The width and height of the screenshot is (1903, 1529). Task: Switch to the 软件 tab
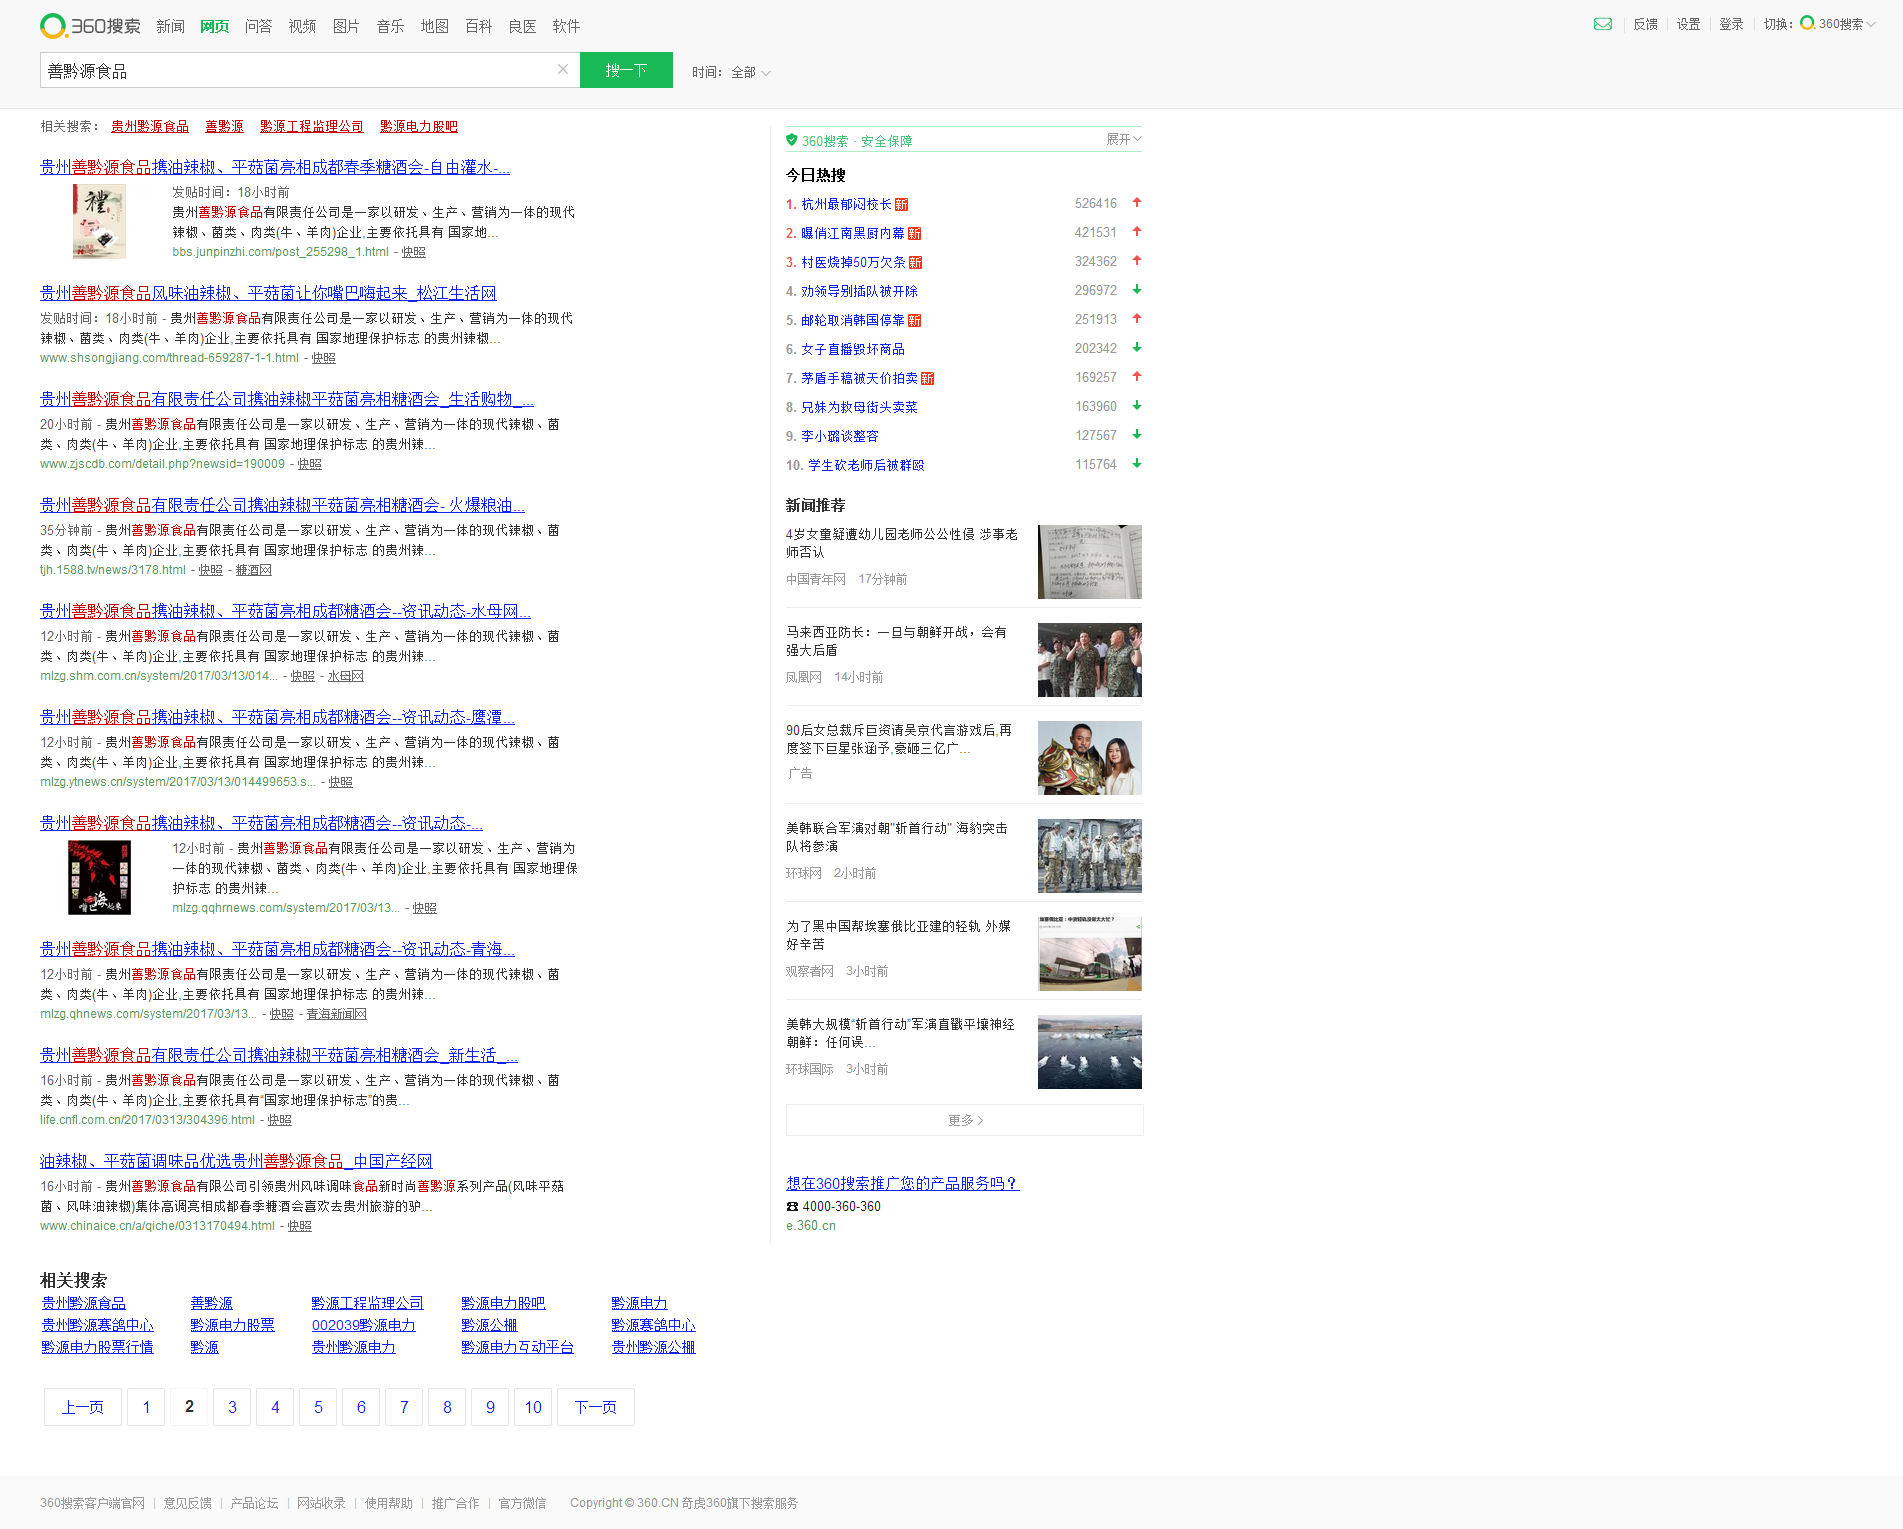pos(566,26)
